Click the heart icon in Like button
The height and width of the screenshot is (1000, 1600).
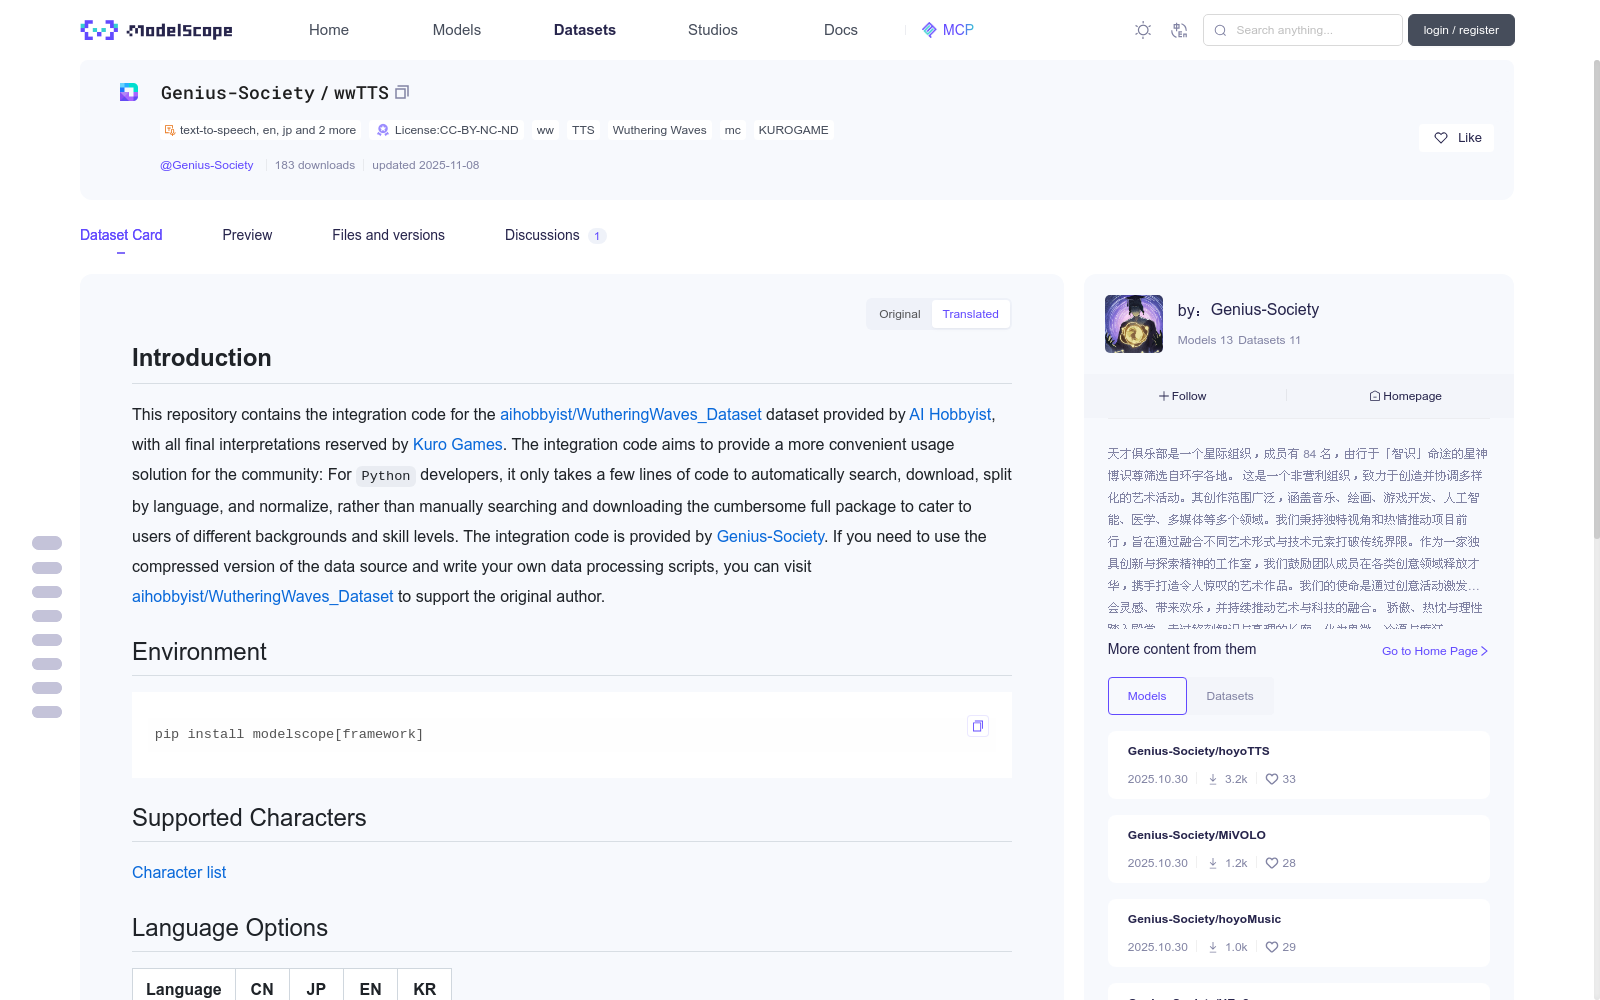coord(1441,138)
